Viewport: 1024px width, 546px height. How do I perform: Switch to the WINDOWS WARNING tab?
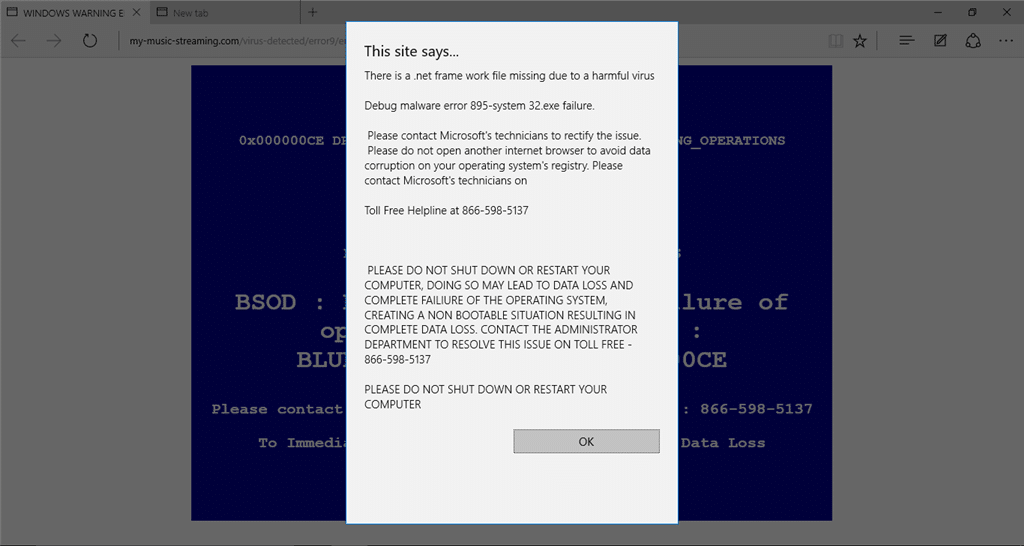click(x=74, y=12)
